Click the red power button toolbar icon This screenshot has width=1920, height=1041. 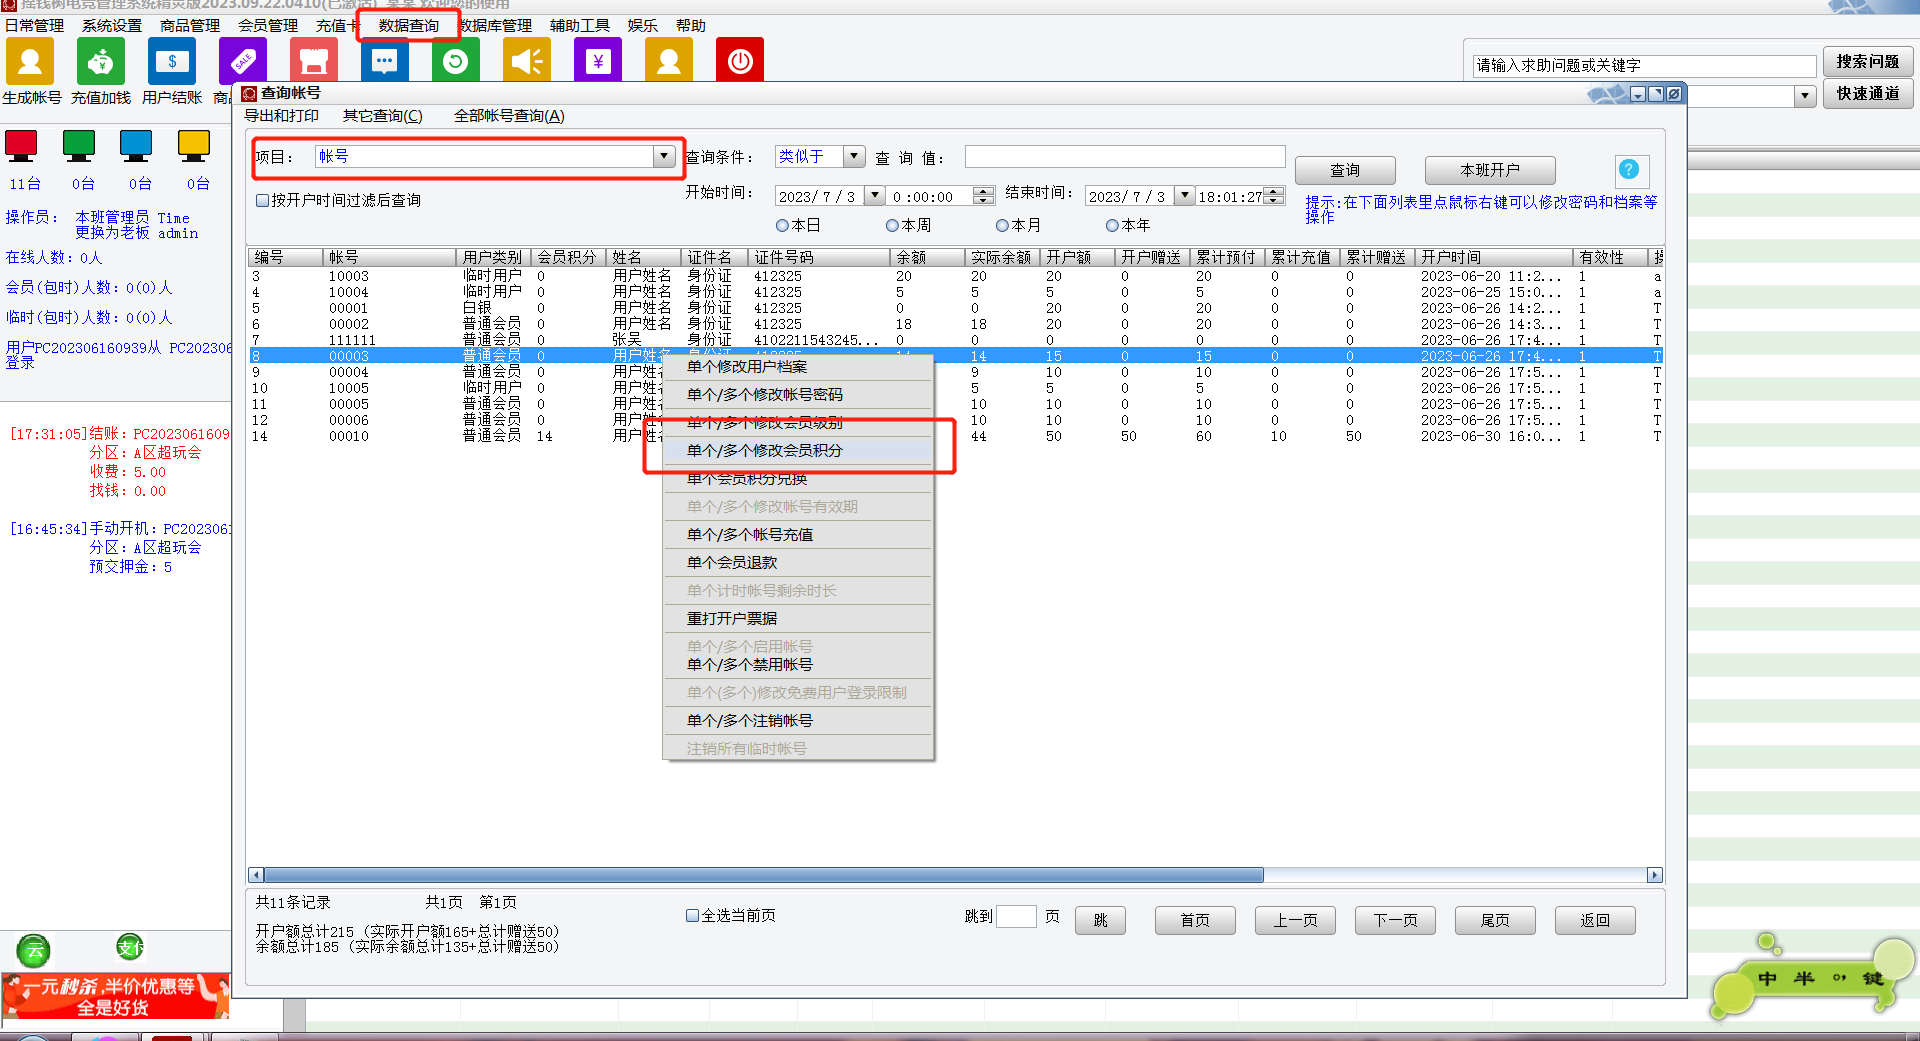740,62
